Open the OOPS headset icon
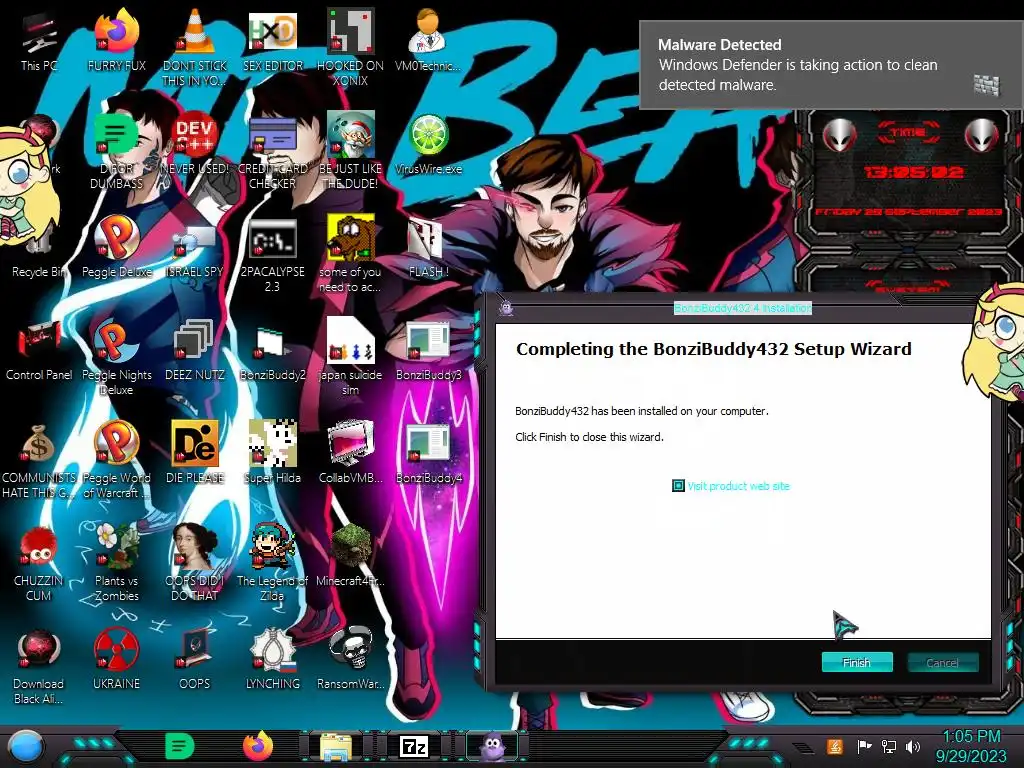1024x768 pixels. 195,661
